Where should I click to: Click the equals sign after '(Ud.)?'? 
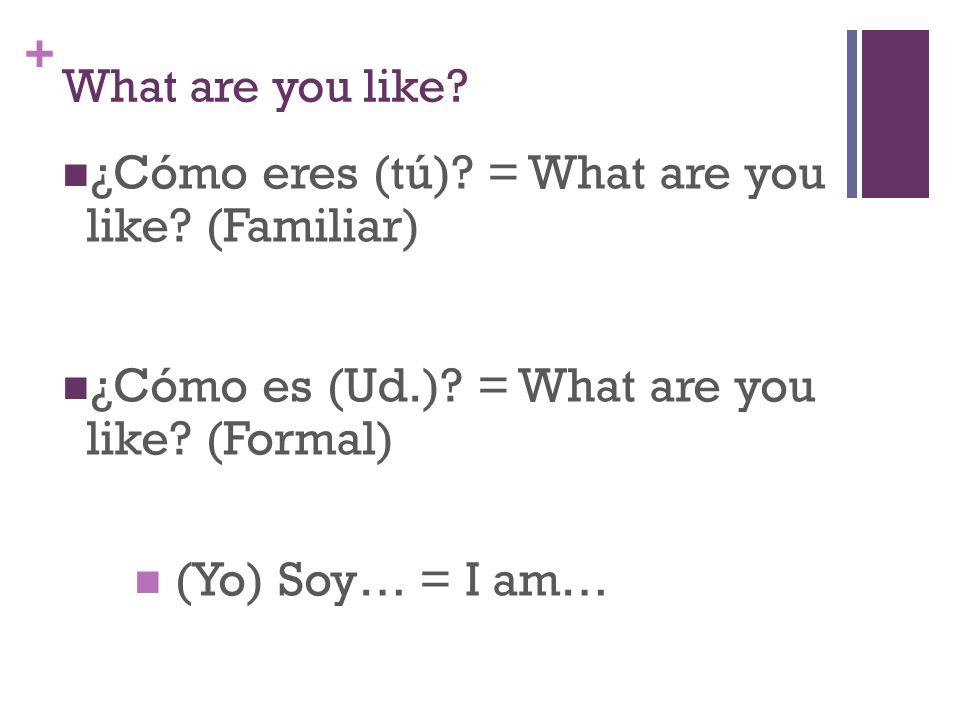pos(493,384)
